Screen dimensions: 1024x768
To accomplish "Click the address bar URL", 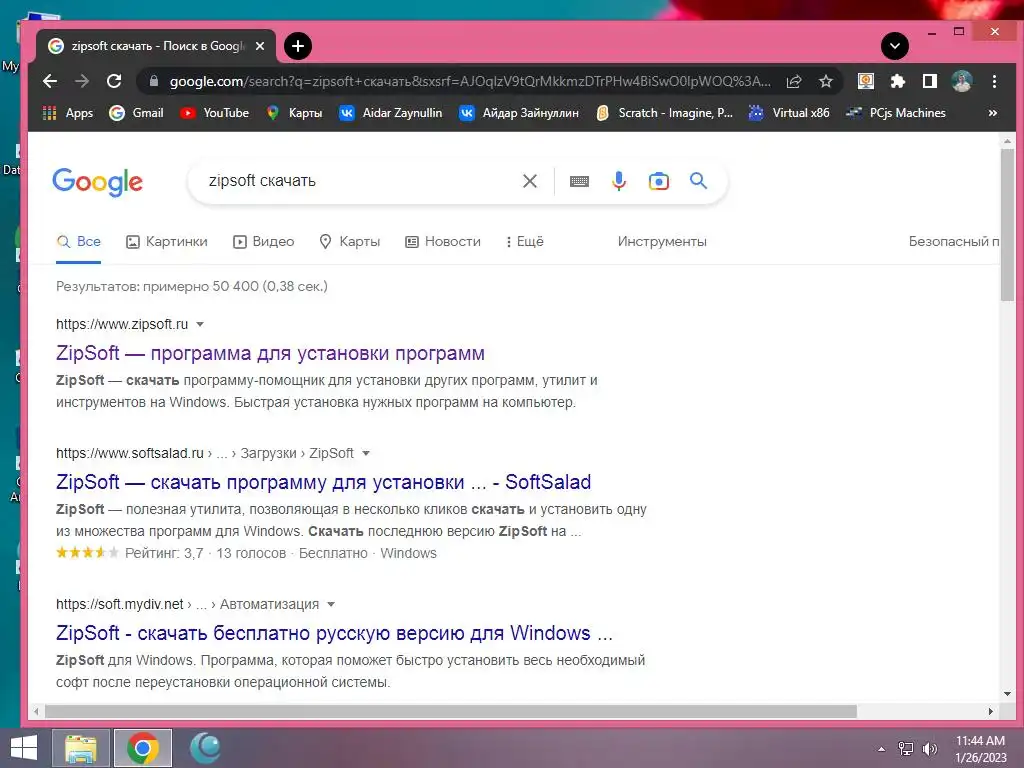I will pyautogui.click(x=470, y=81).
